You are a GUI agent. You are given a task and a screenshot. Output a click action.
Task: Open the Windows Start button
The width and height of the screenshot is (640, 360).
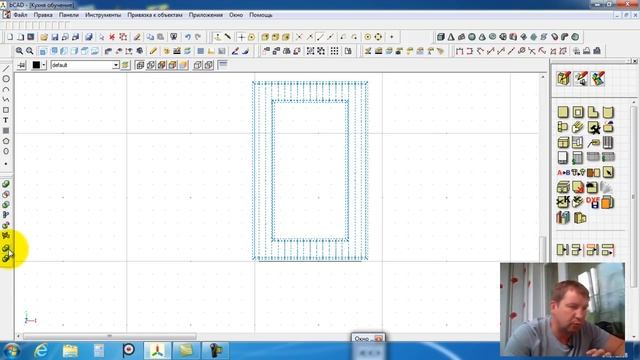(x=12, y=351)
